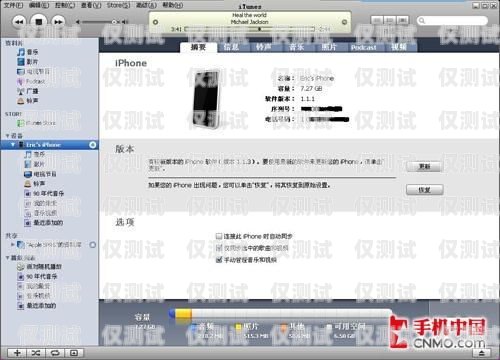Eject the Apple shared library
This screenshot has width=500, height=360.
click(93, 245)
